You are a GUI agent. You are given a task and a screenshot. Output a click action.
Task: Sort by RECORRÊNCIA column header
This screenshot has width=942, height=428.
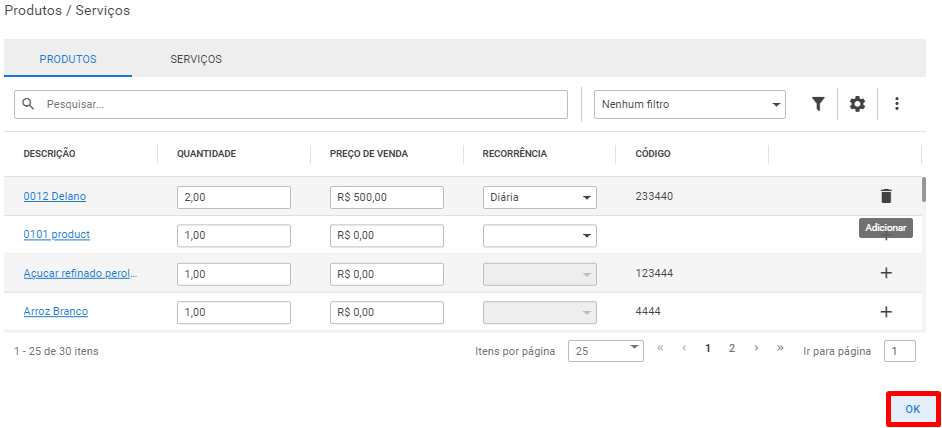click(514, 154)
